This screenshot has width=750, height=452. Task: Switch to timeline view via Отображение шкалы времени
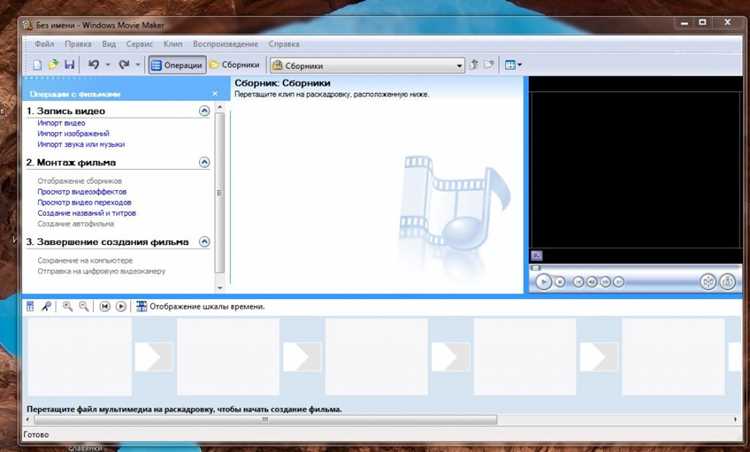coord(200,307)
